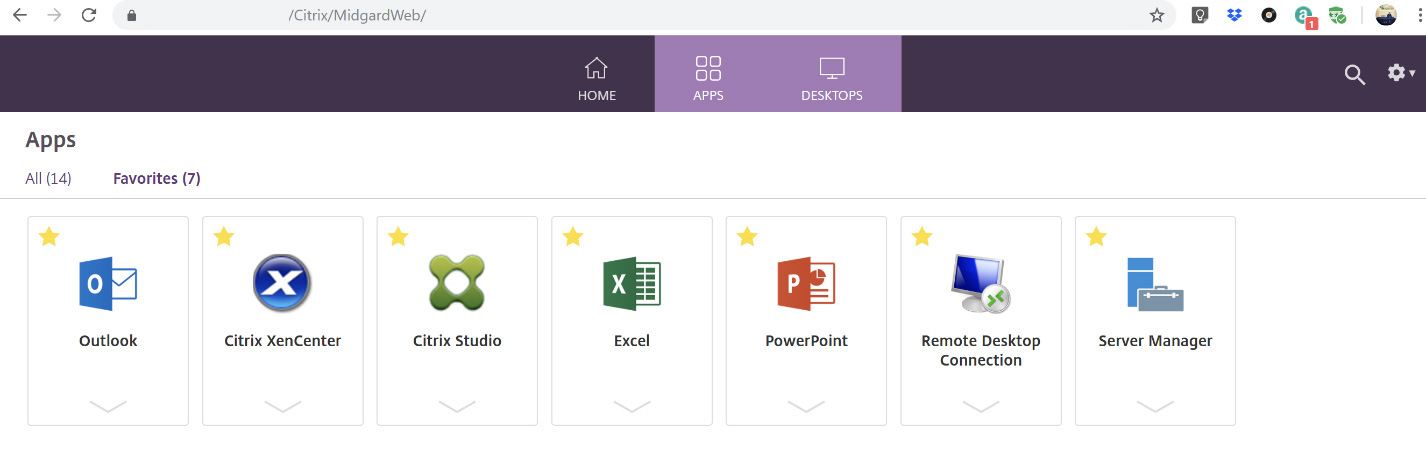The width and height of the screenshot is (1426, 475).
Task: Show Excel details with the chevron
Action: pos(632,406)
